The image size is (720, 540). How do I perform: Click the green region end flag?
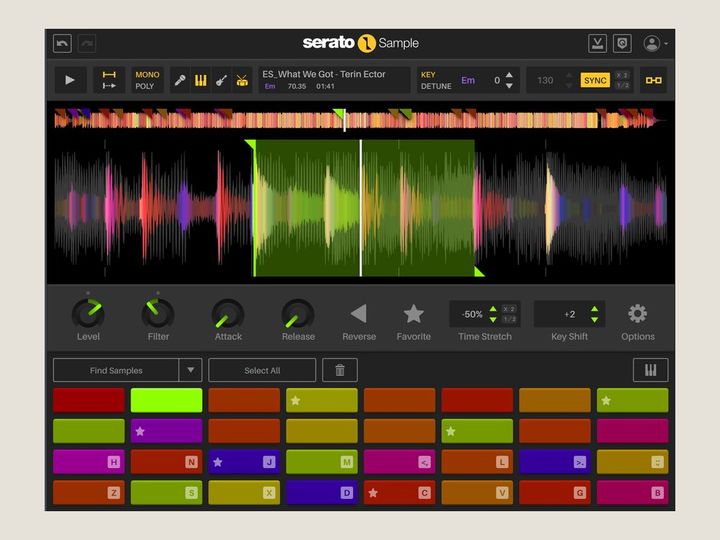(479, 271)
